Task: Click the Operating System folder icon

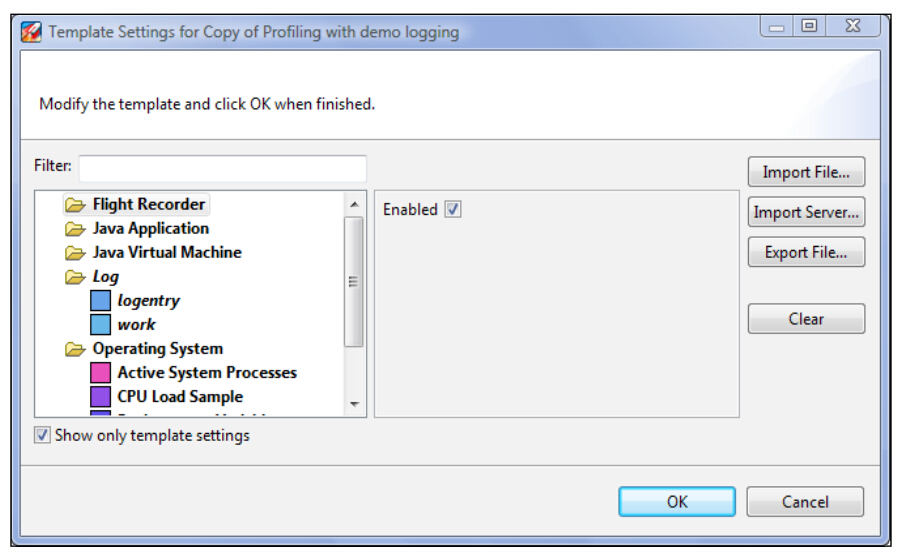Action: tap(75, 349)
